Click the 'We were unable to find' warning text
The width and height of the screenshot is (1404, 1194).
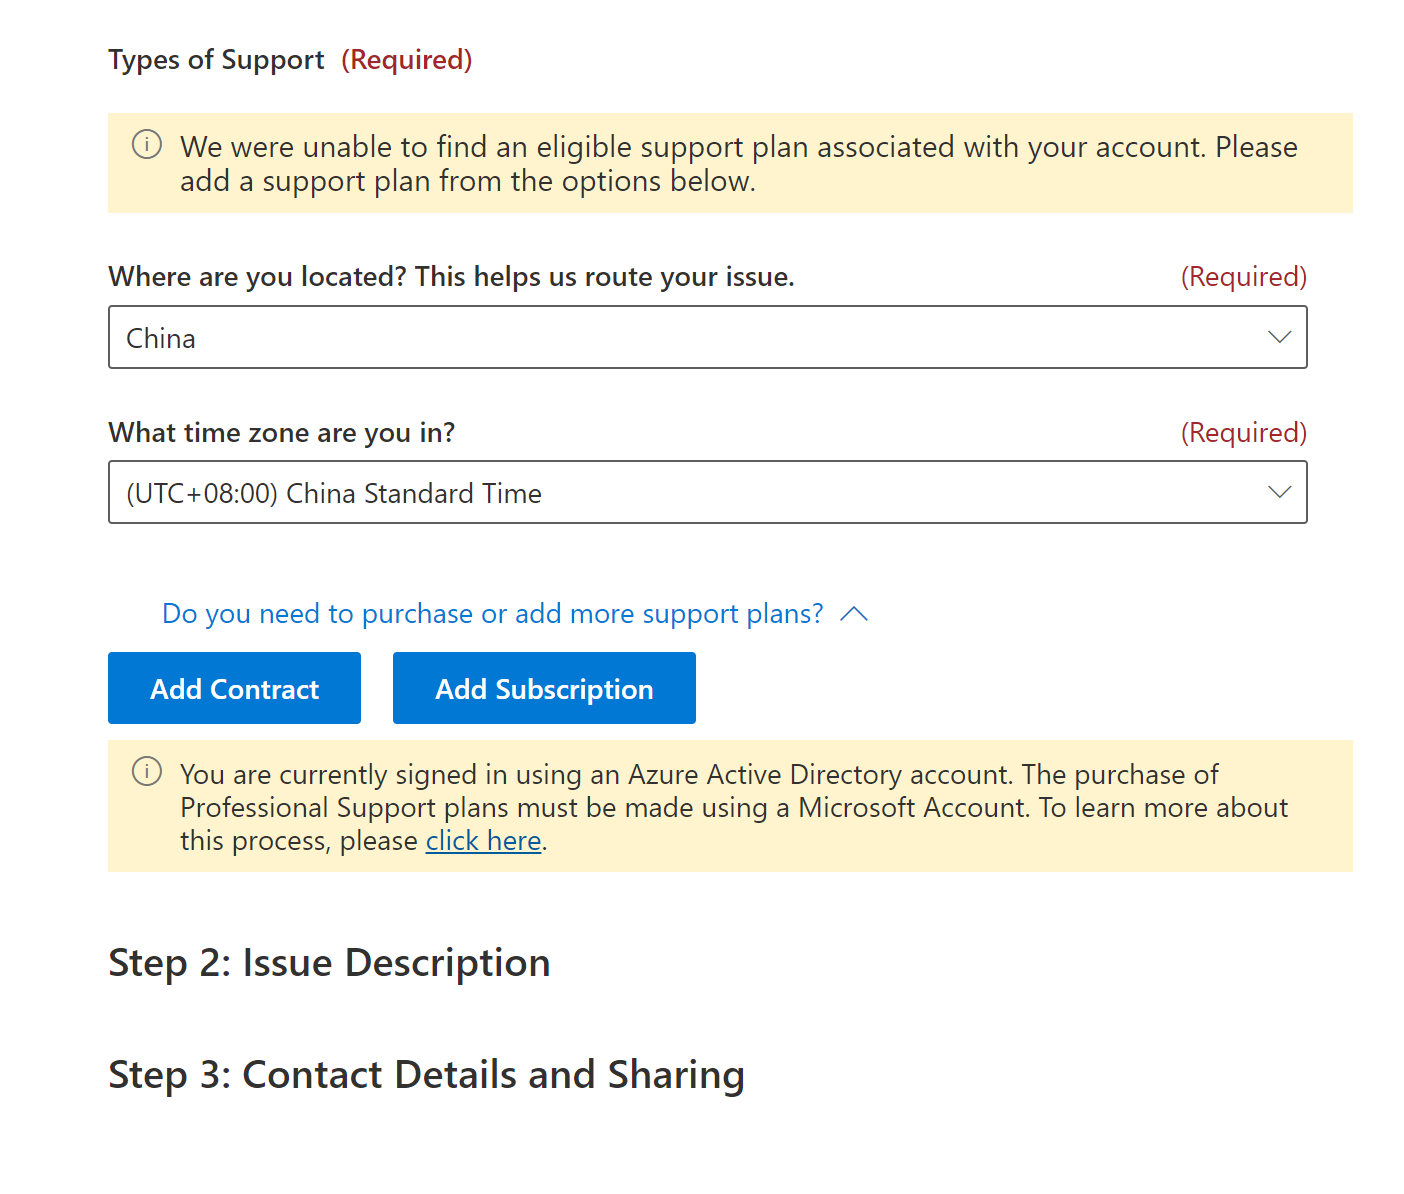(x=739, y=164)
